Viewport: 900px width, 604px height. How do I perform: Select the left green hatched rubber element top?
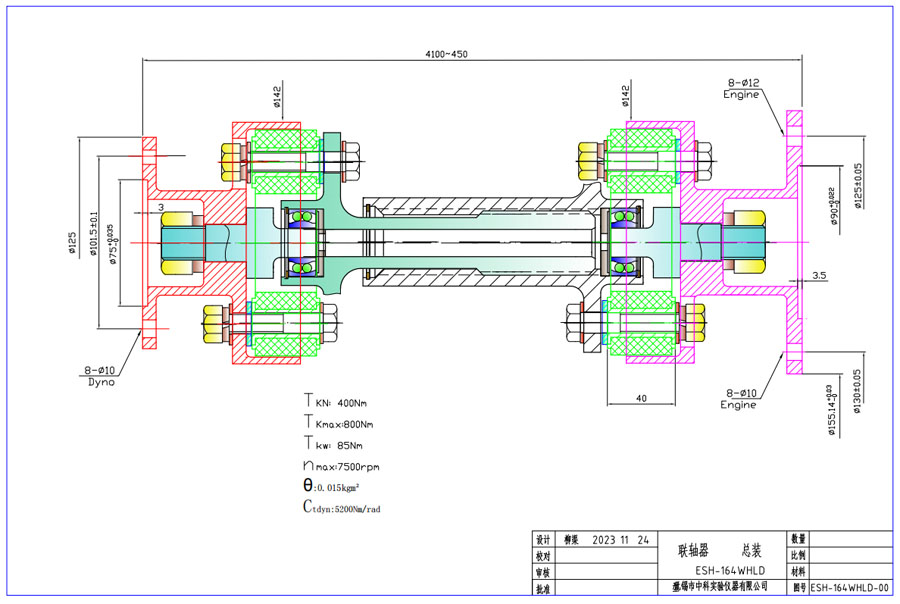pyautogui.click(x=287, y=155)
